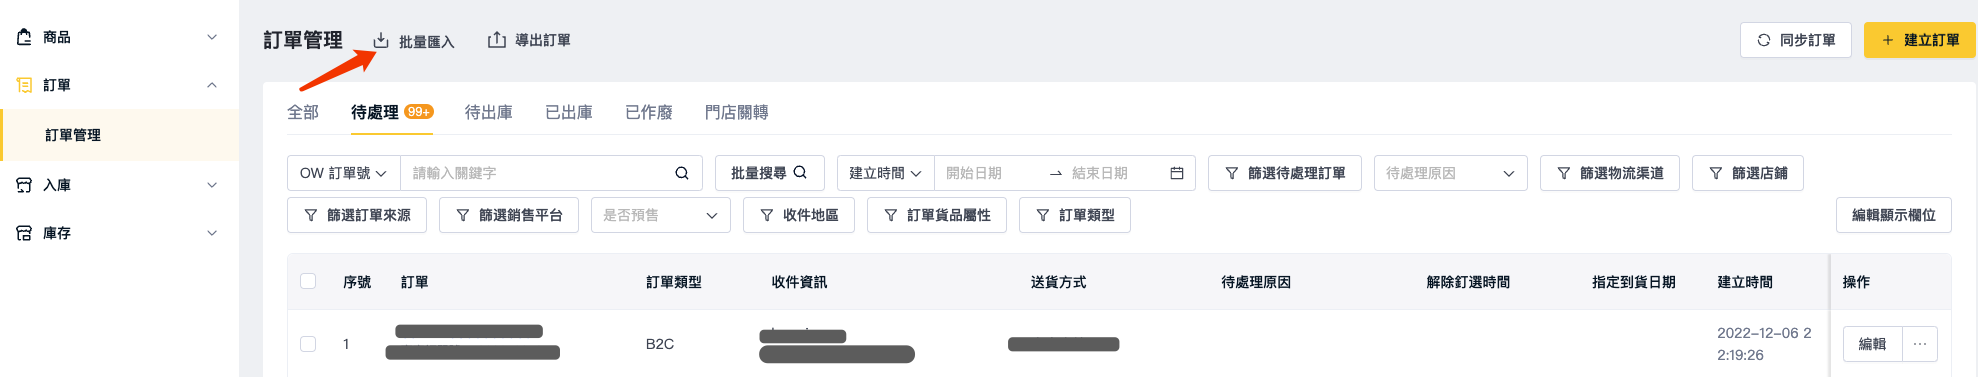Click the 建立訂單 button
The width and height of the screenshot is (1978, 377).
(1920, 40)
